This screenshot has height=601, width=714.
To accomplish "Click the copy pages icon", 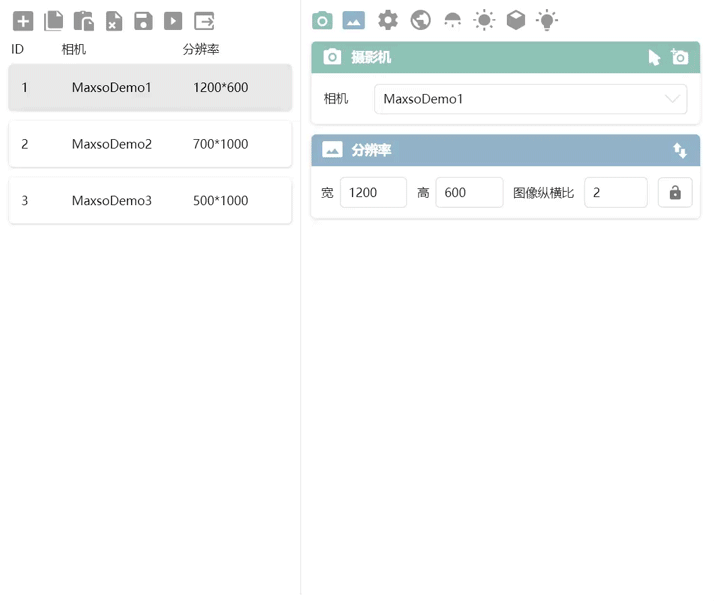I will [53, 21].
